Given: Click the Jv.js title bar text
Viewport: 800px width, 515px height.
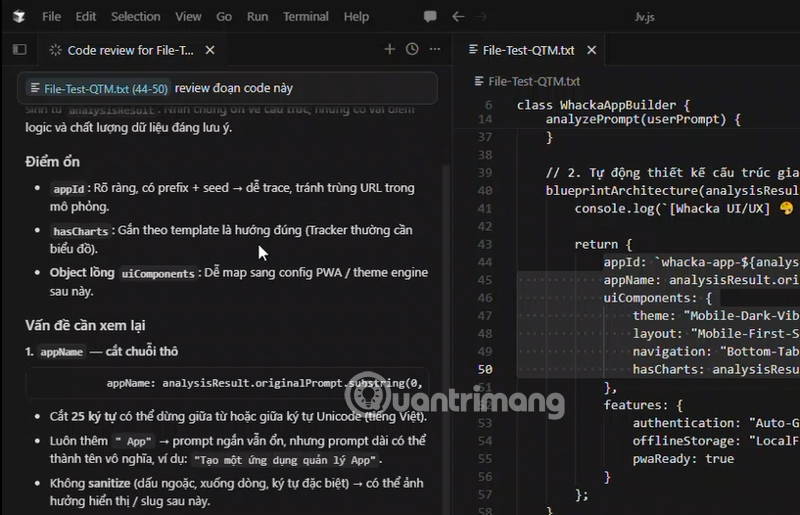Looking at the screenshot, I should [x=644, y=17].
